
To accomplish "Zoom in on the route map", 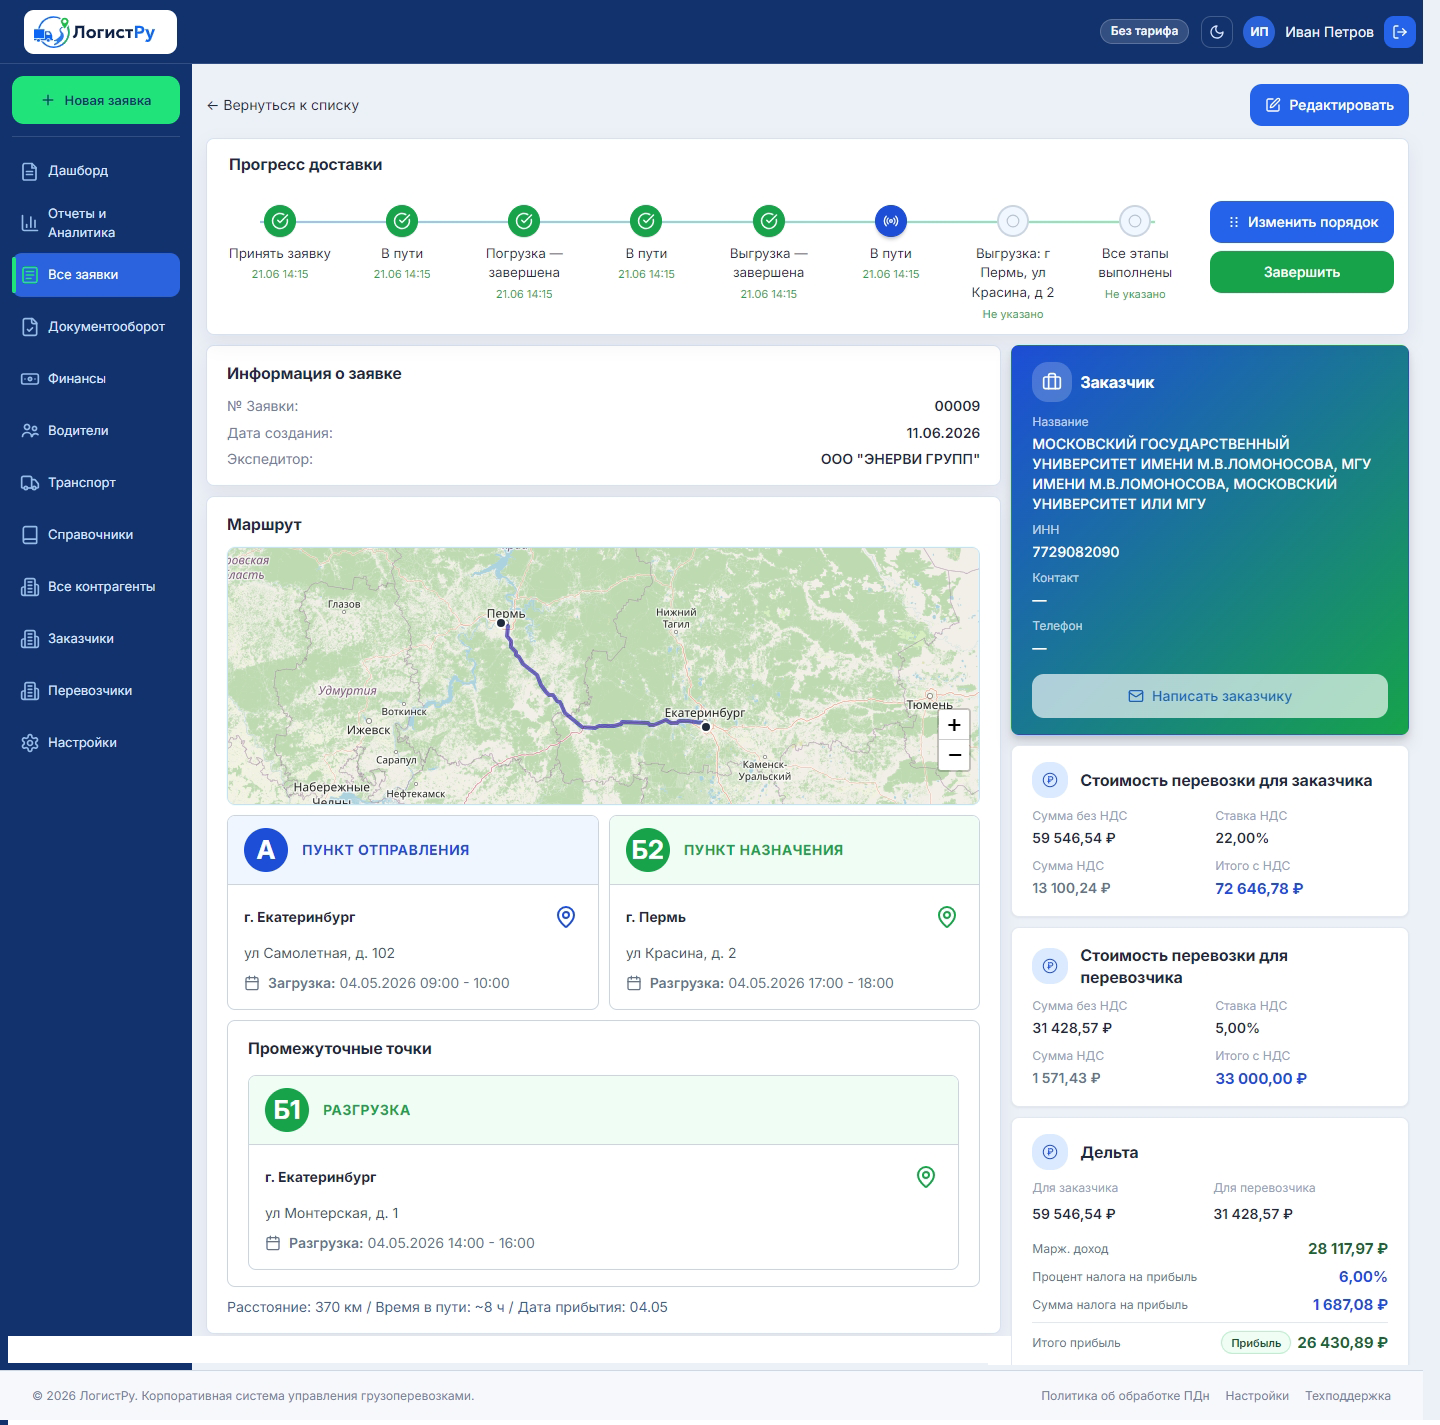I will 954,725.
